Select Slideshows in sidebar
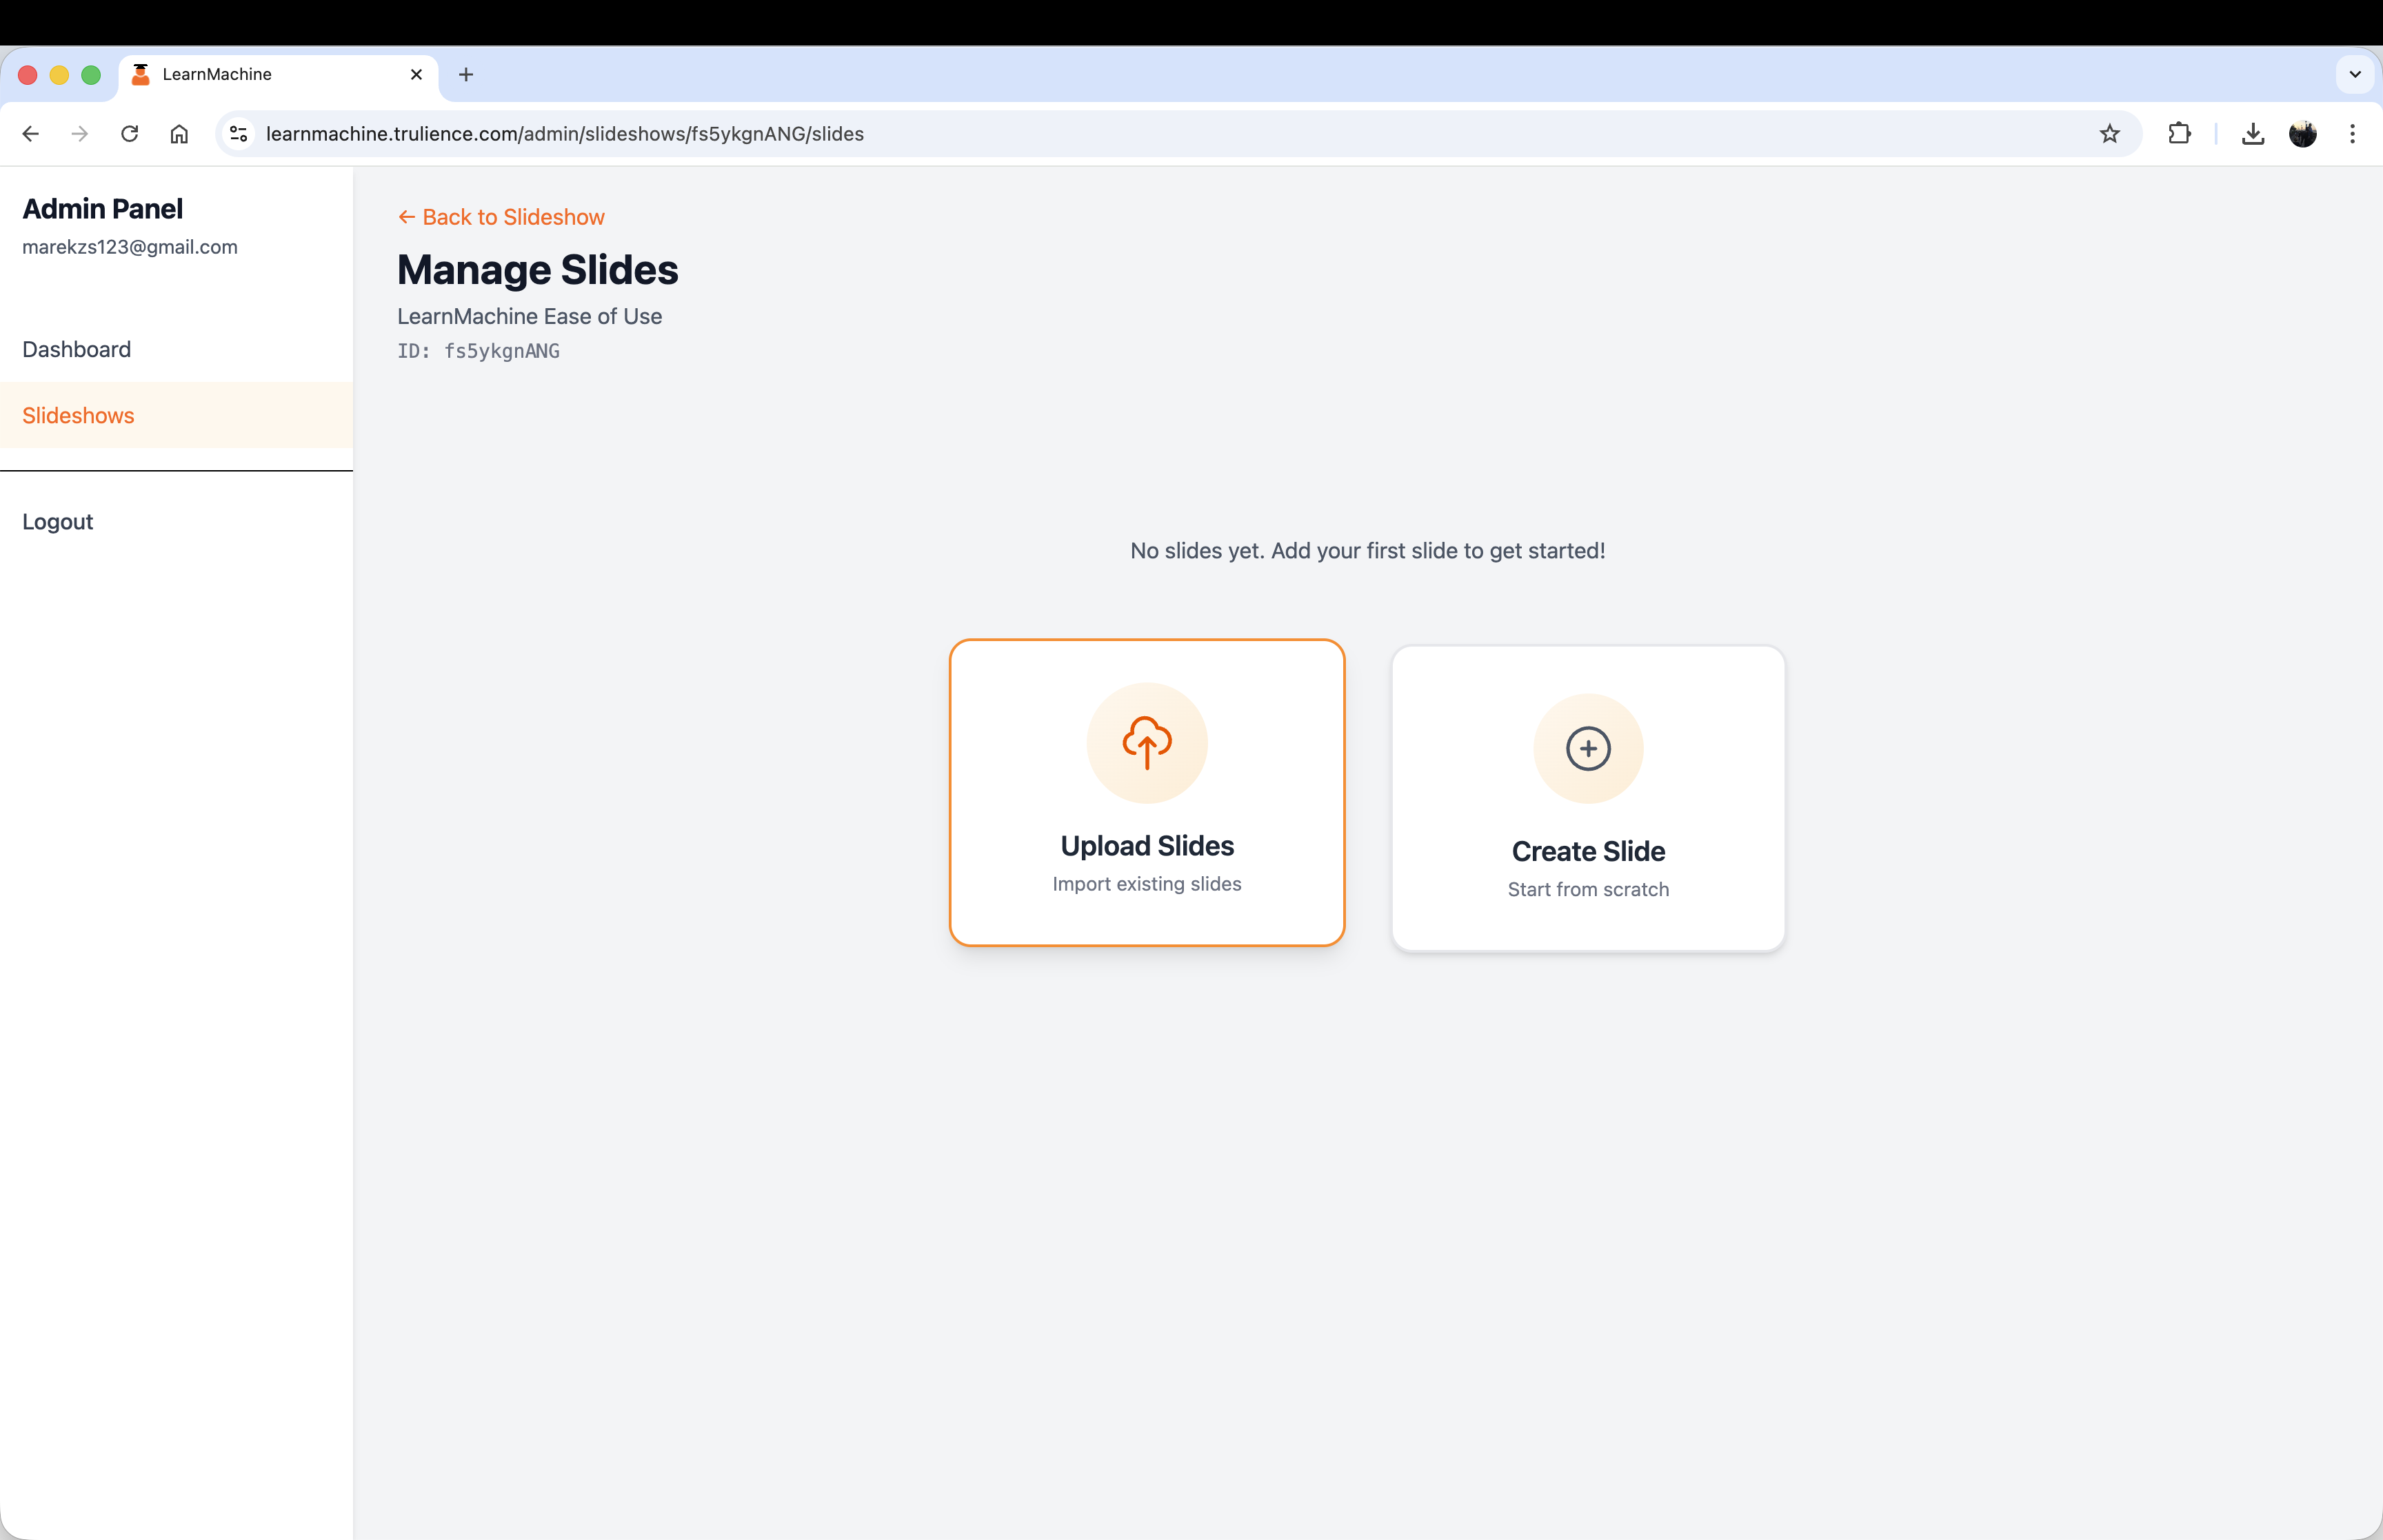 coord(78,415)
